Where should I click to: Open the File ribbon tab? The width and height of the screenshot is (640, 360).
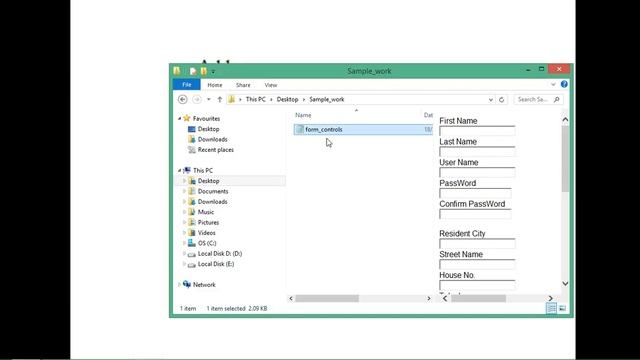click(187, 84)
